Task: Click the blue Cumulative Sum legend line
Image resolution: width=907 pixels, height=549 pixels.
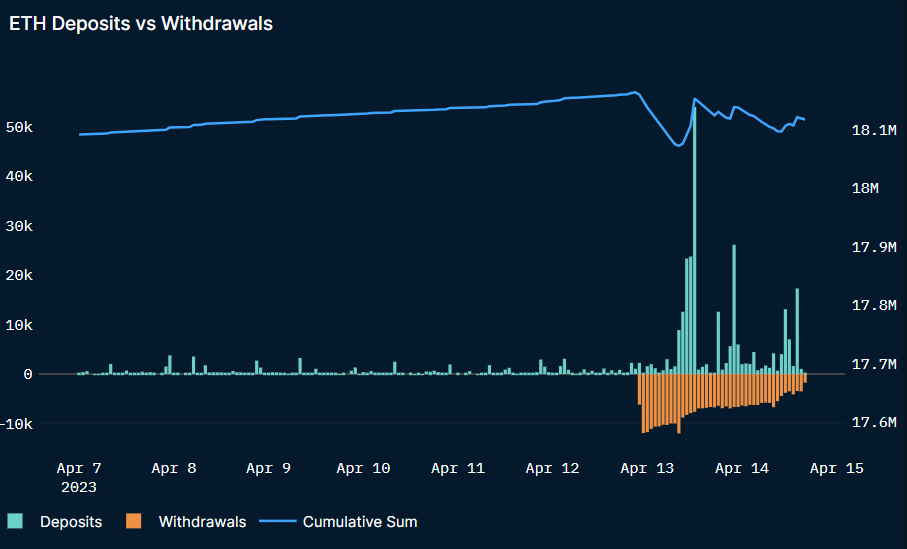Action: (x=278, y=521)
